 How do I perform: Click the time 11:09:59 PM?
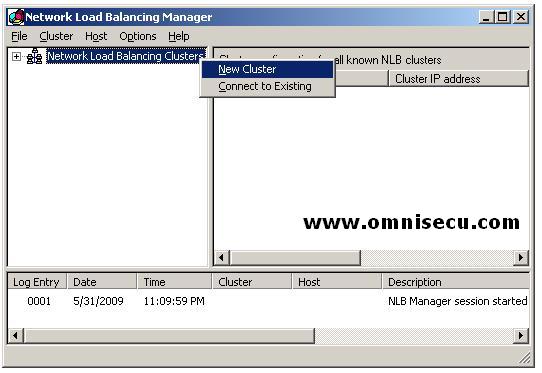[174, 301]
